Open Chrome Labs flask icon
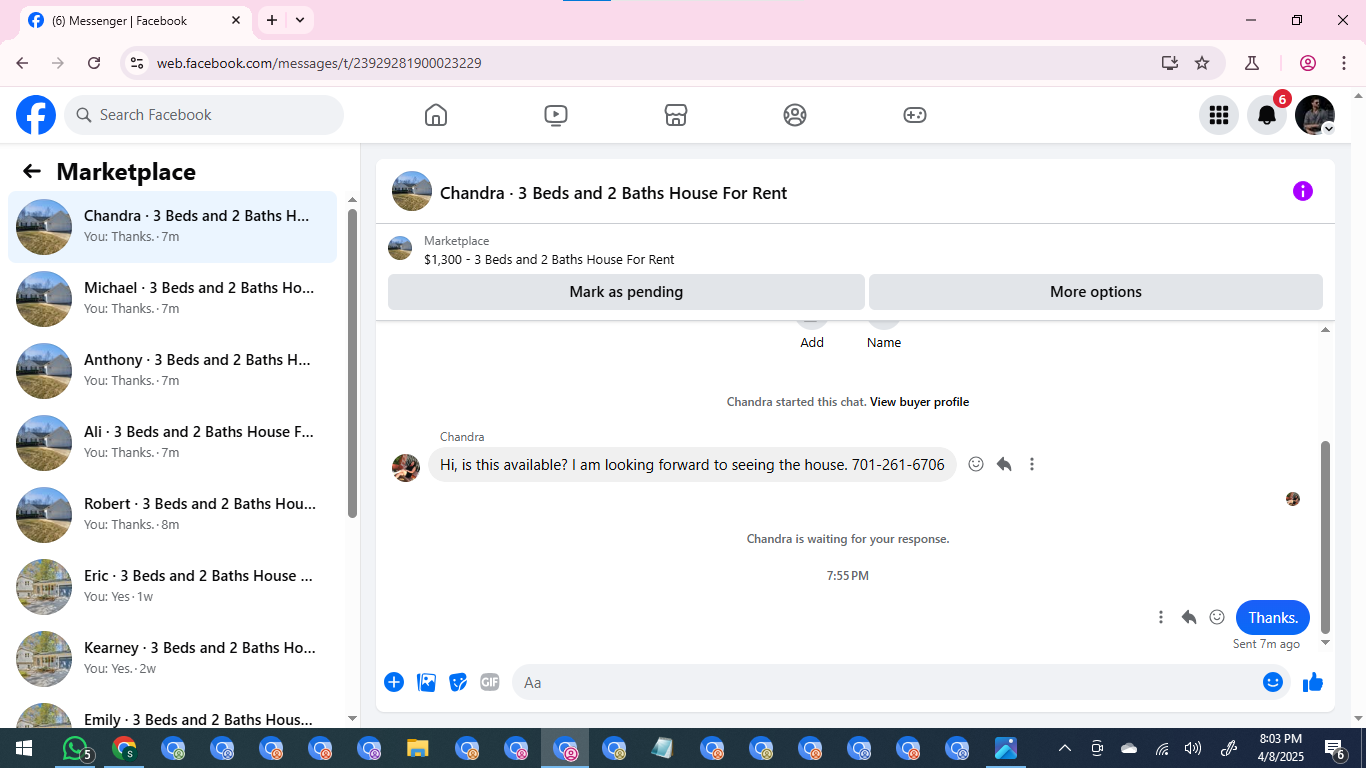Screen dimensions: 1366x768 coord(1252,63)
